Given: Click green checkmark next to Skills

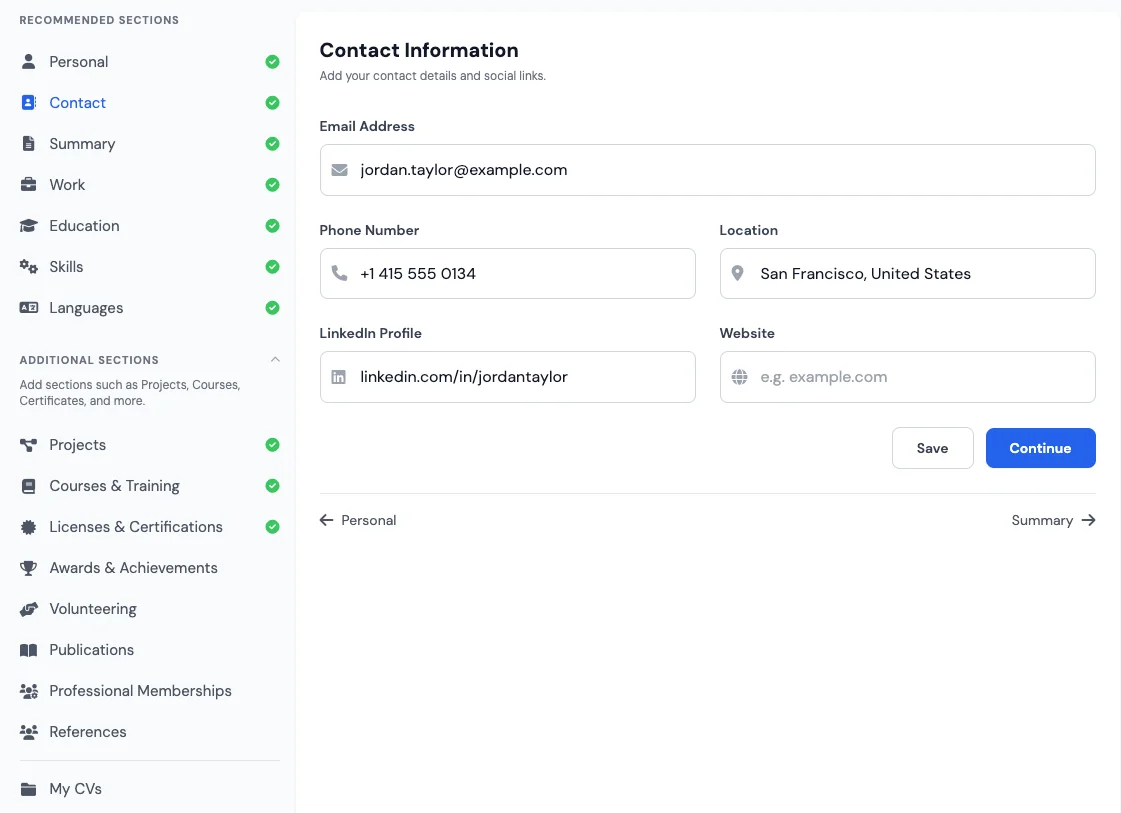Looking at the screenshot, I should (272, 267).
